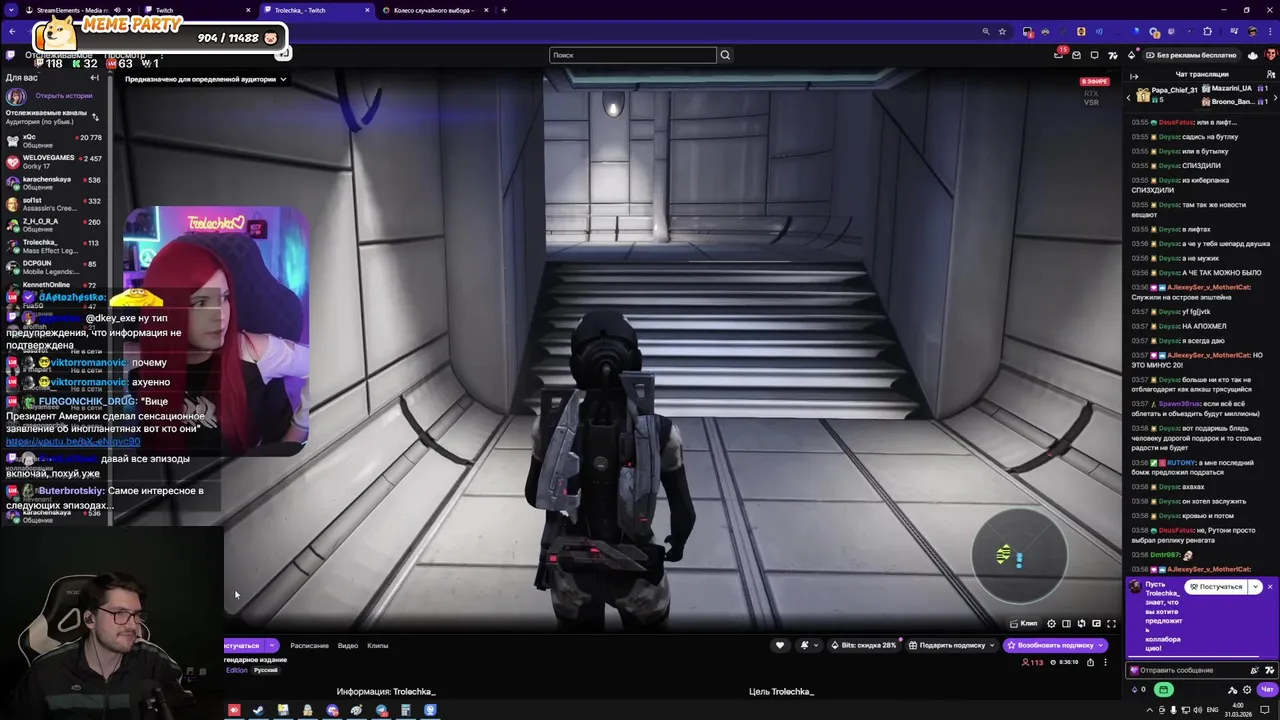This screenshot has width=1280, height=720.
Task: Toggle picture-in-picture mini player icon
Action: [1096, 624]
